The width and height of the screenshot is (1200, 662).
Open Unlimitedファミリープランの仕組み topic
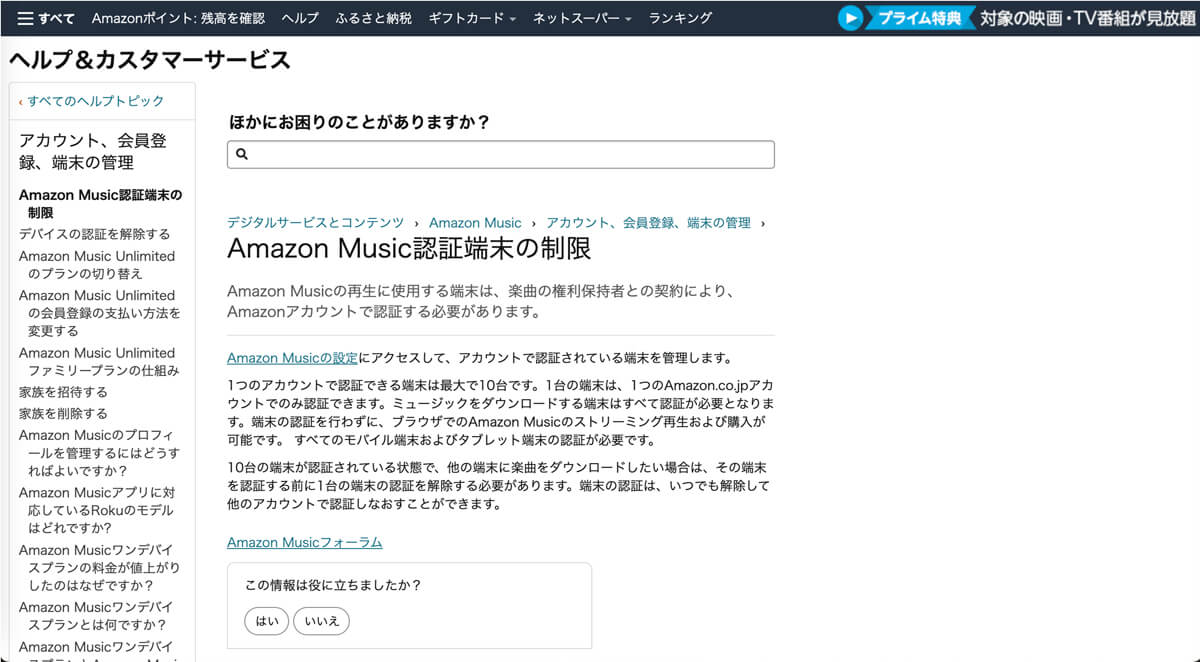pyautogui.click(x=99, y=362)
